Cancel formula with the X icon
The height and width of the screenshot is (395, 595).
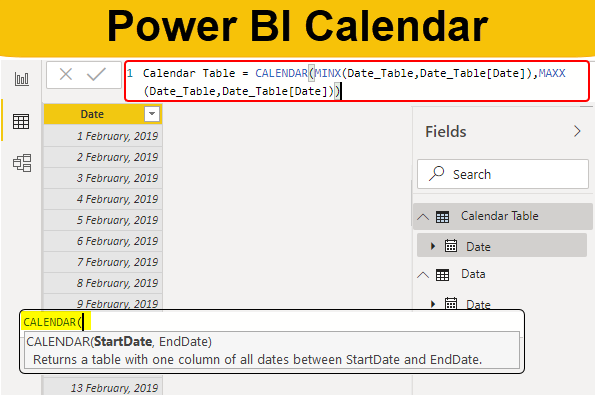[x=66, y=74]
